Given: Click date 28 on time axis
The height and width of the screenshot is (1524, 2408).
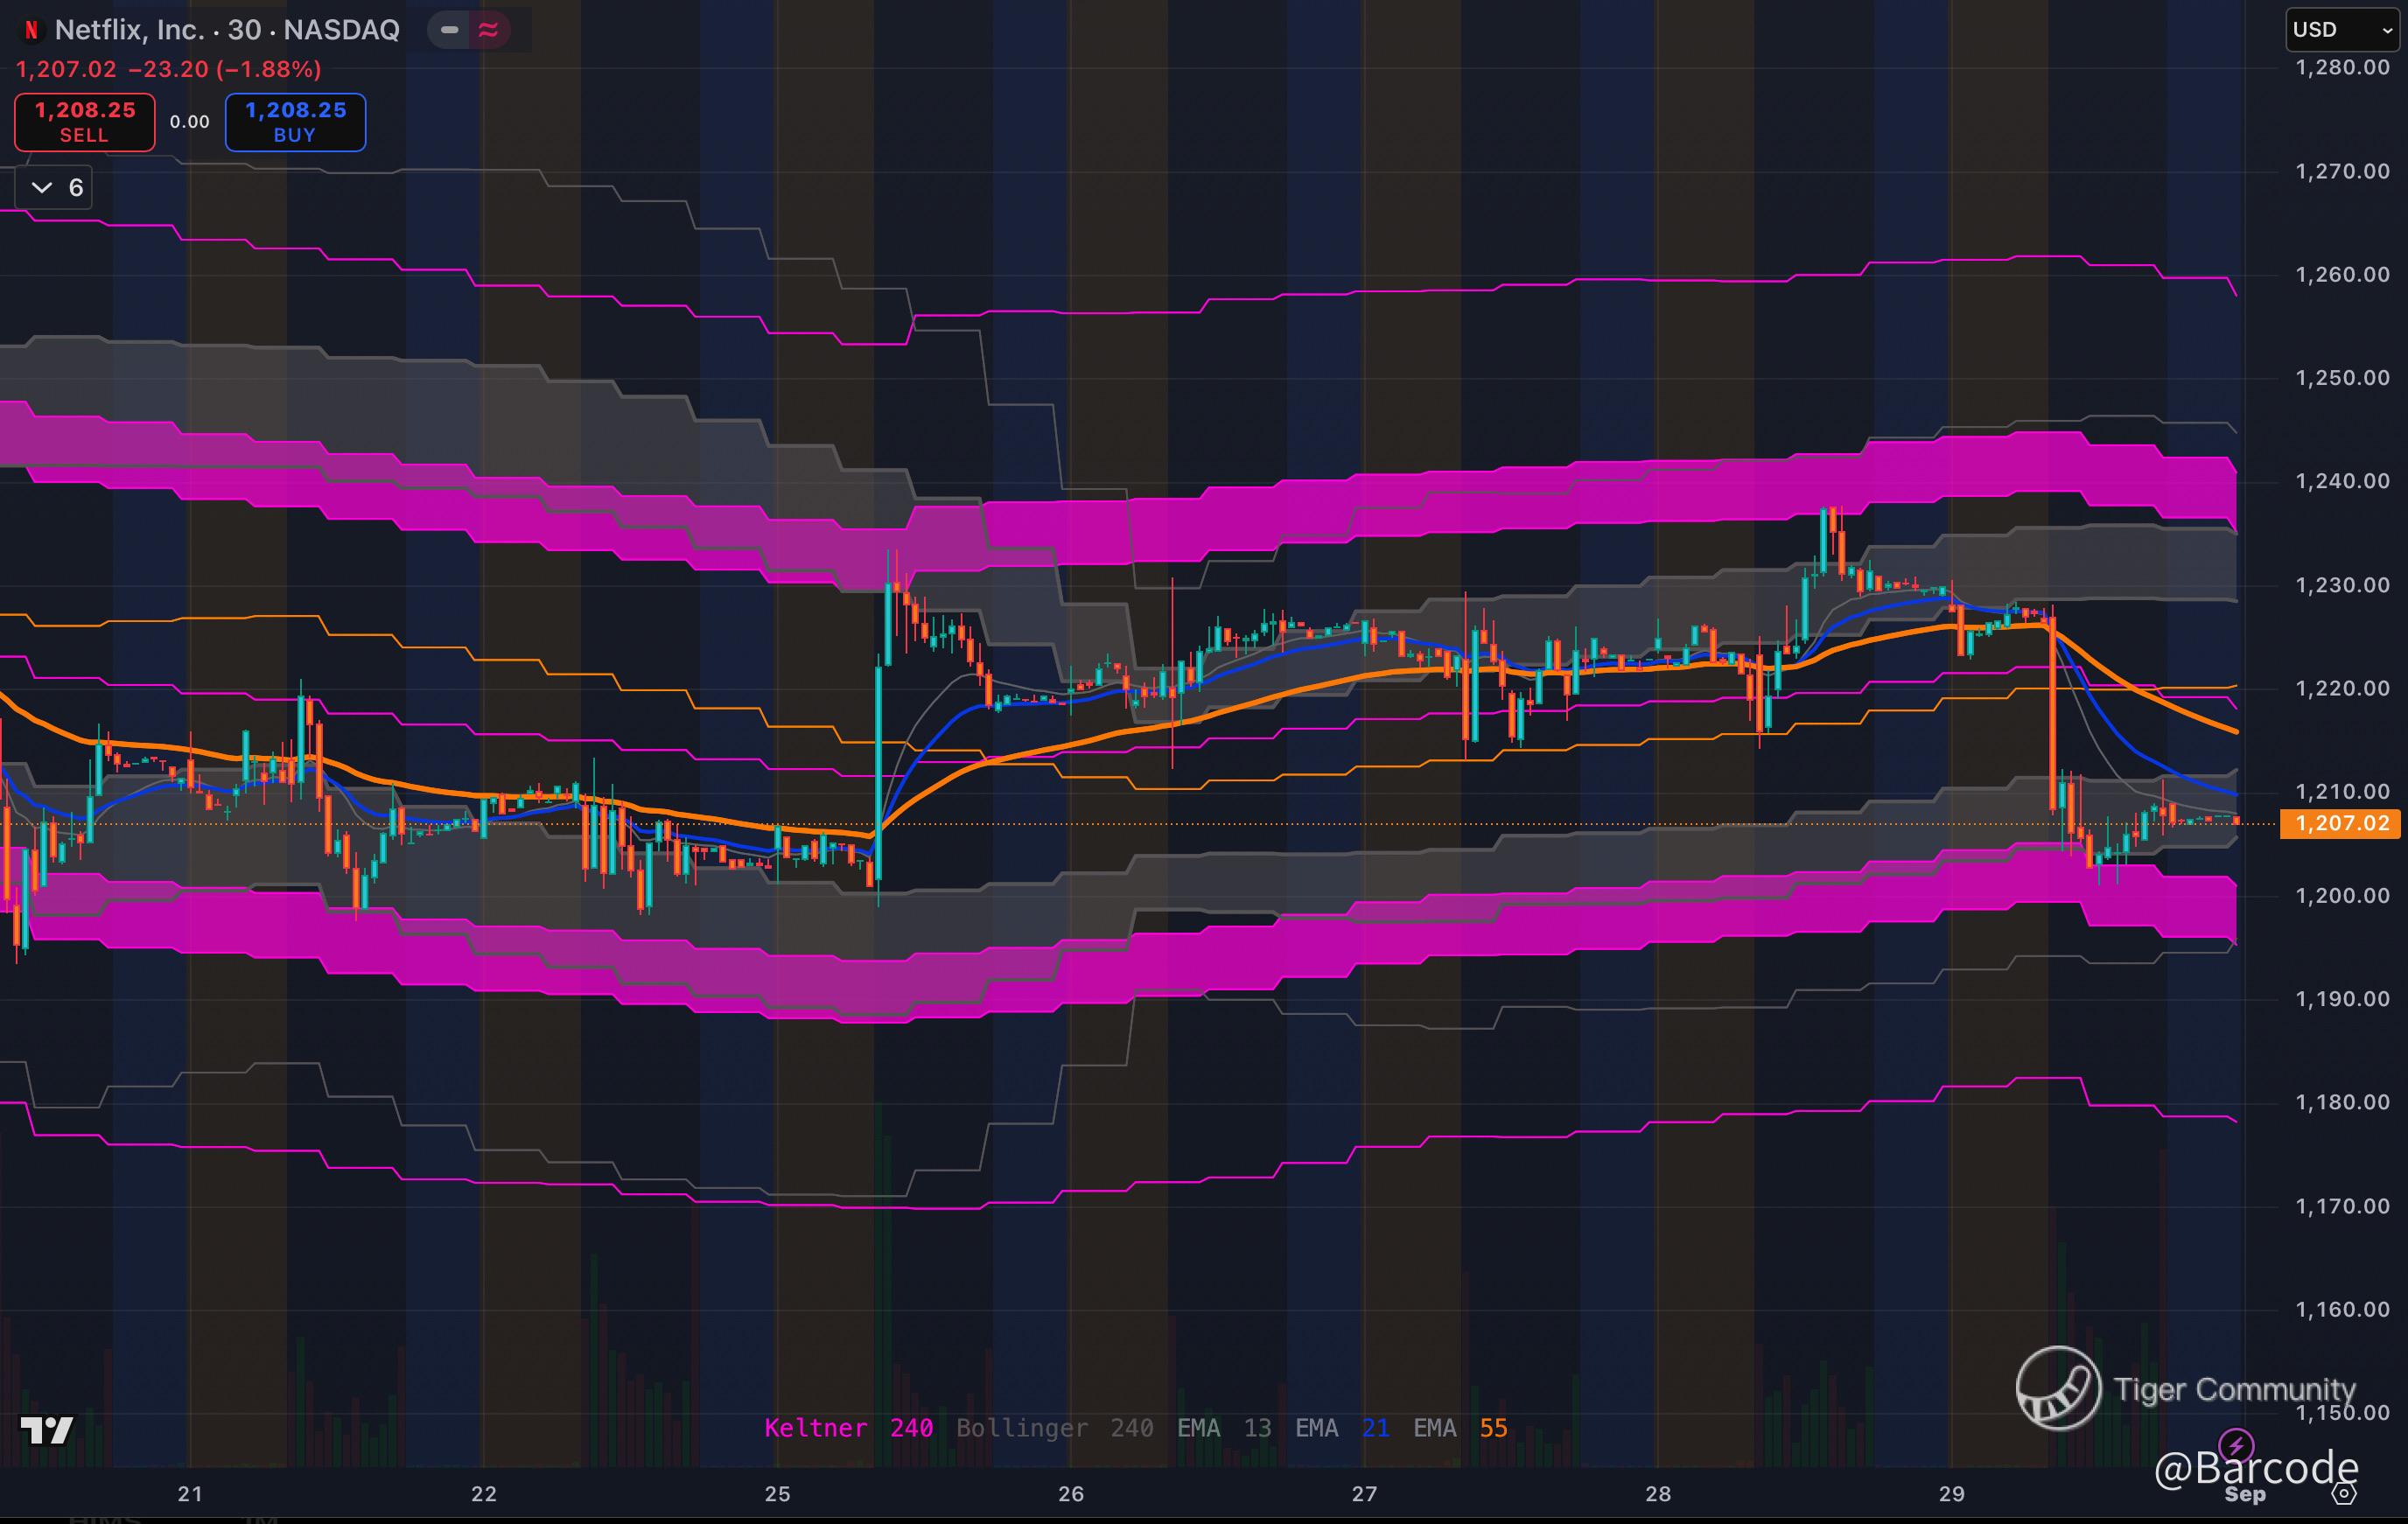Looking at the screenshot, I should click(1658, 1494).
